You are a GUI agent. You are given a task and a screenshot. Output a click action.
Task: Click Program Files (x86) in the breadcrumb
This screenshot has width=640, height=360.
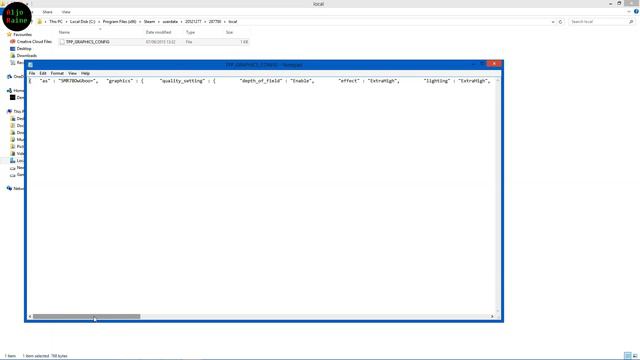pos(120,21)
